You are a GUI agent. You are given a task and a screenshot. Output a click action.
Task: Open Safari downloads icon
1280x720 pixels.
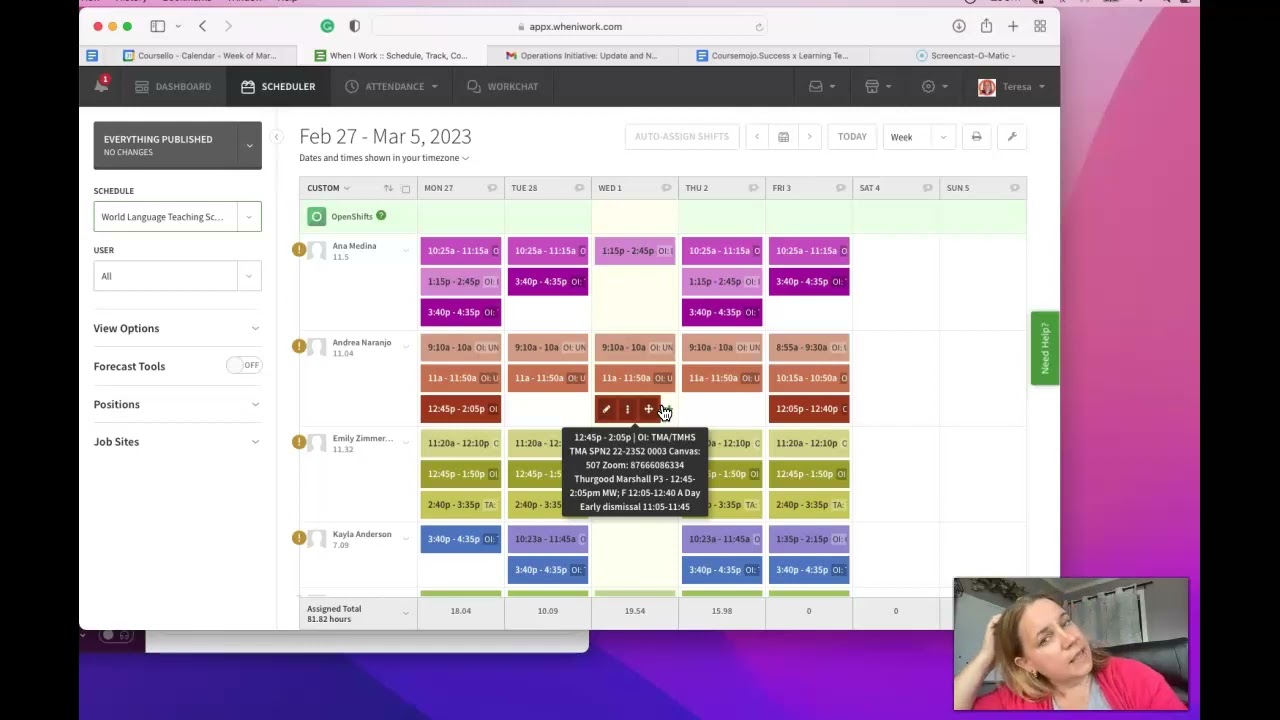click(x=958, y=27)
